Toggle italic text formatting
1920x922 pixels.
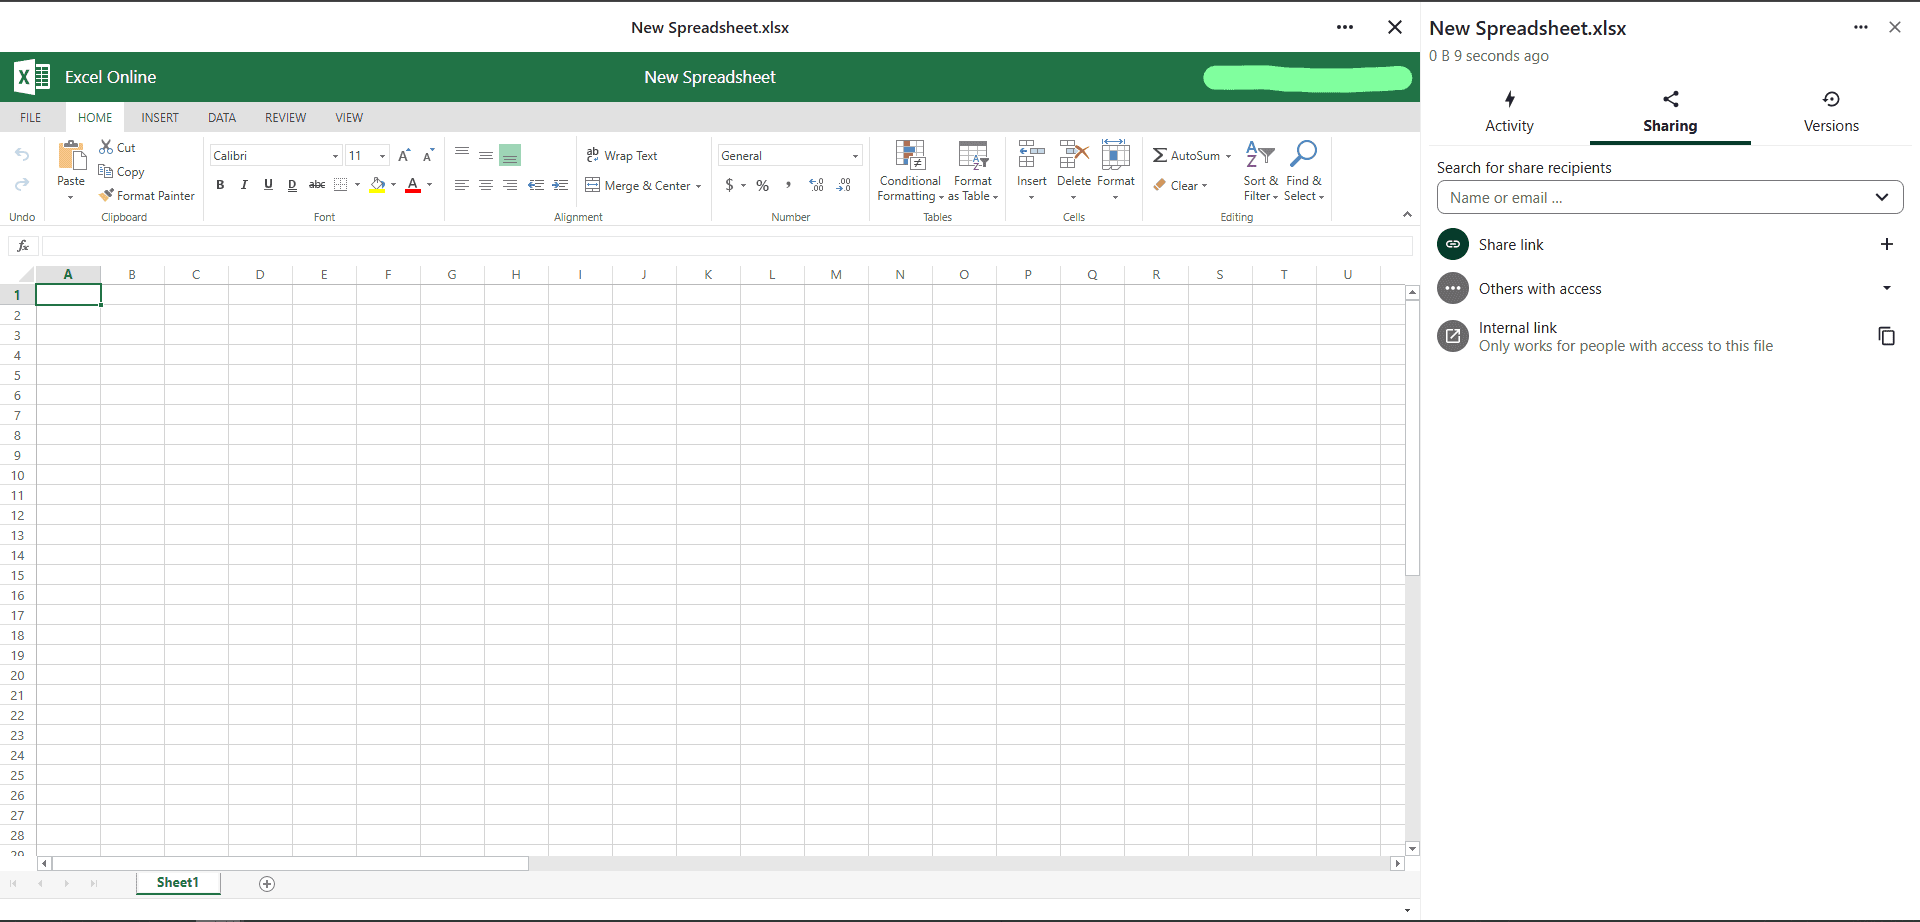pos(244,185)
